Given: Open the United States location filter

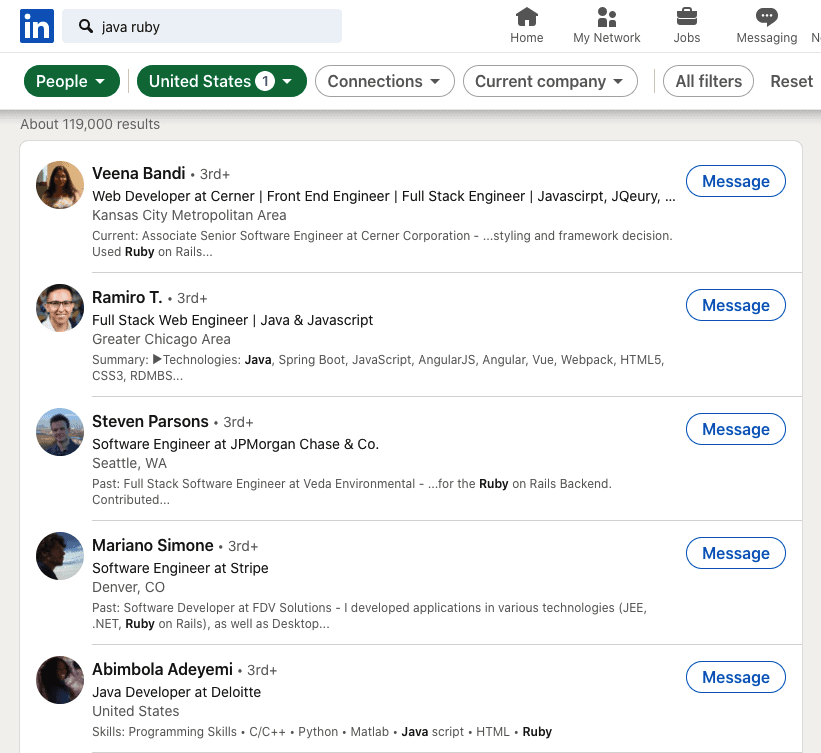Looking at the screenshot, I should coord(221,82).
